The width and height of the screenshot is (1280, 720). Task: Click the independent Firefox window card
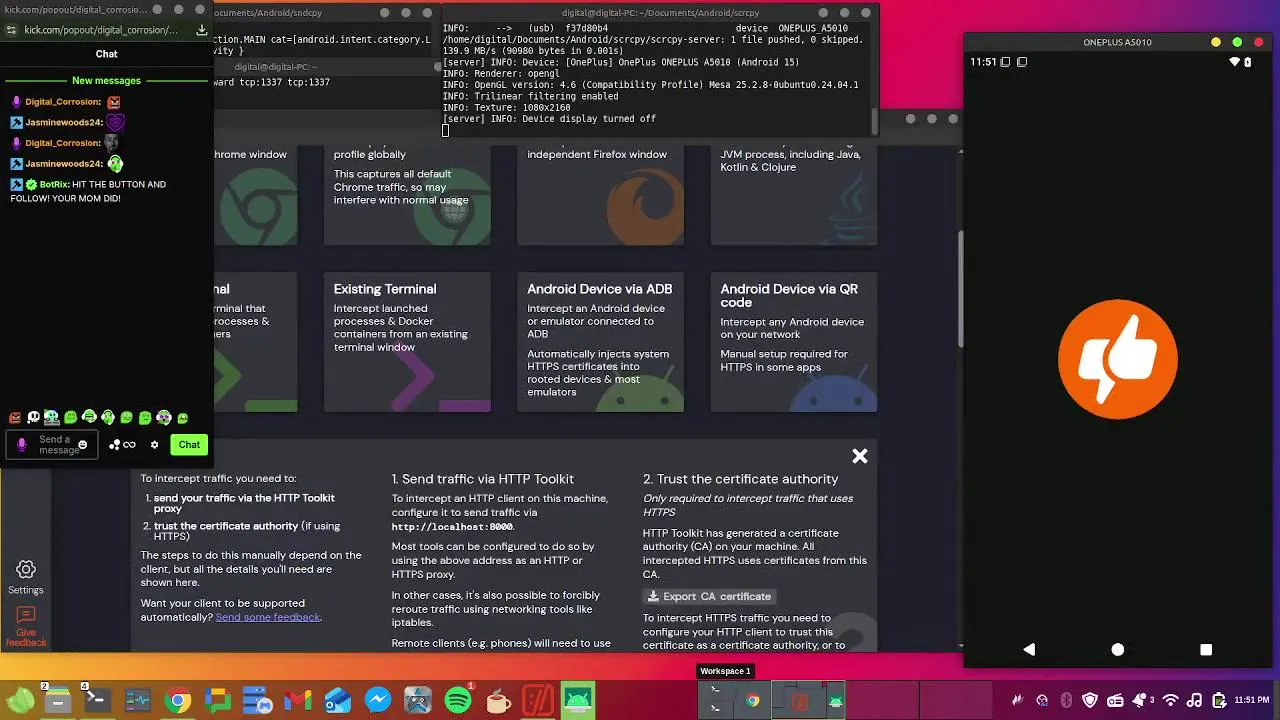(600, 195)
